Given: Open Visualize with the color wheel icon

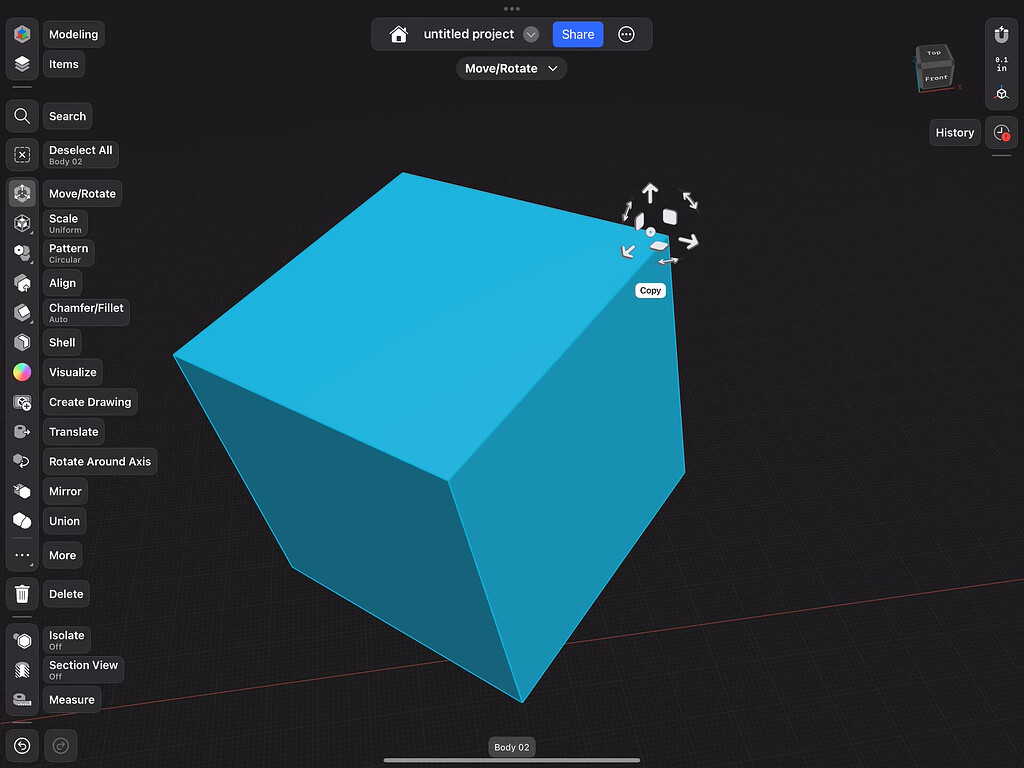Looking at the screenshot, I should pos(21,372).
